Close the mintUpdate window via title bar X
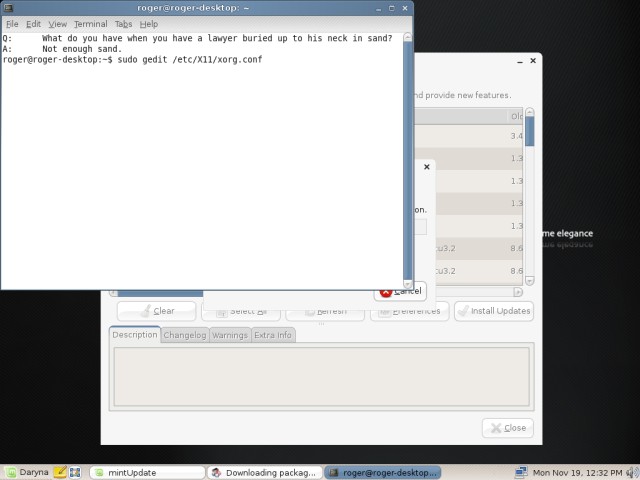This screenshot has width=640, height=480. tap(533, 61)
